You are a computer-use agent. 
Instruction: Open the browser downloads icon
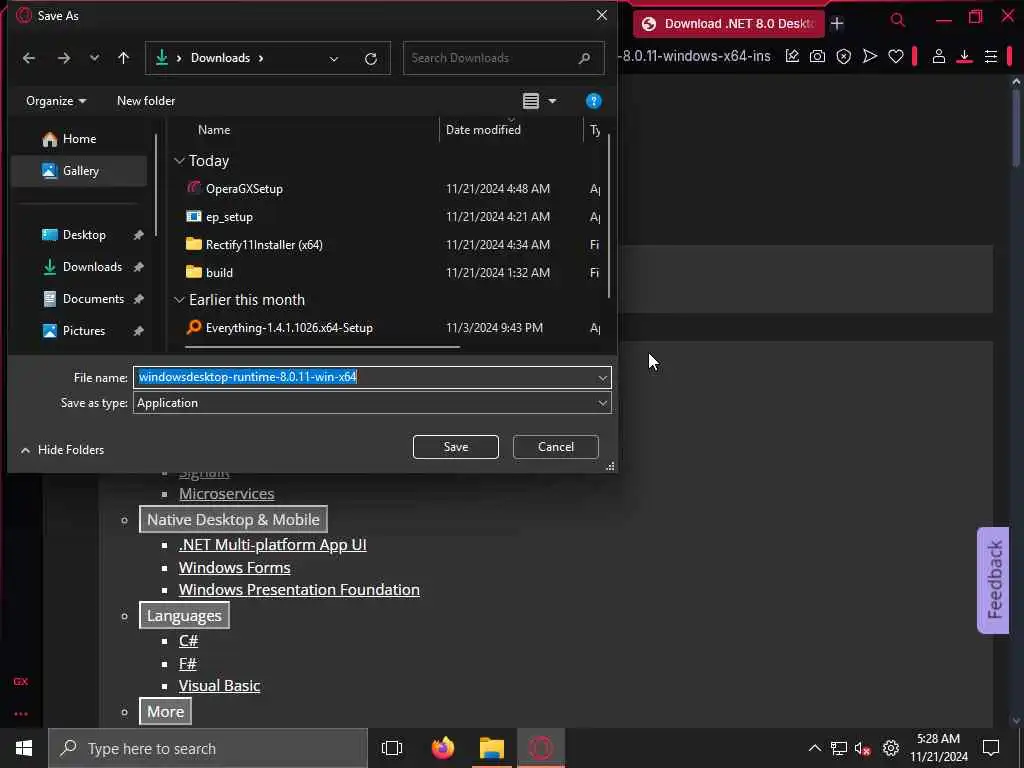[964, 57]
